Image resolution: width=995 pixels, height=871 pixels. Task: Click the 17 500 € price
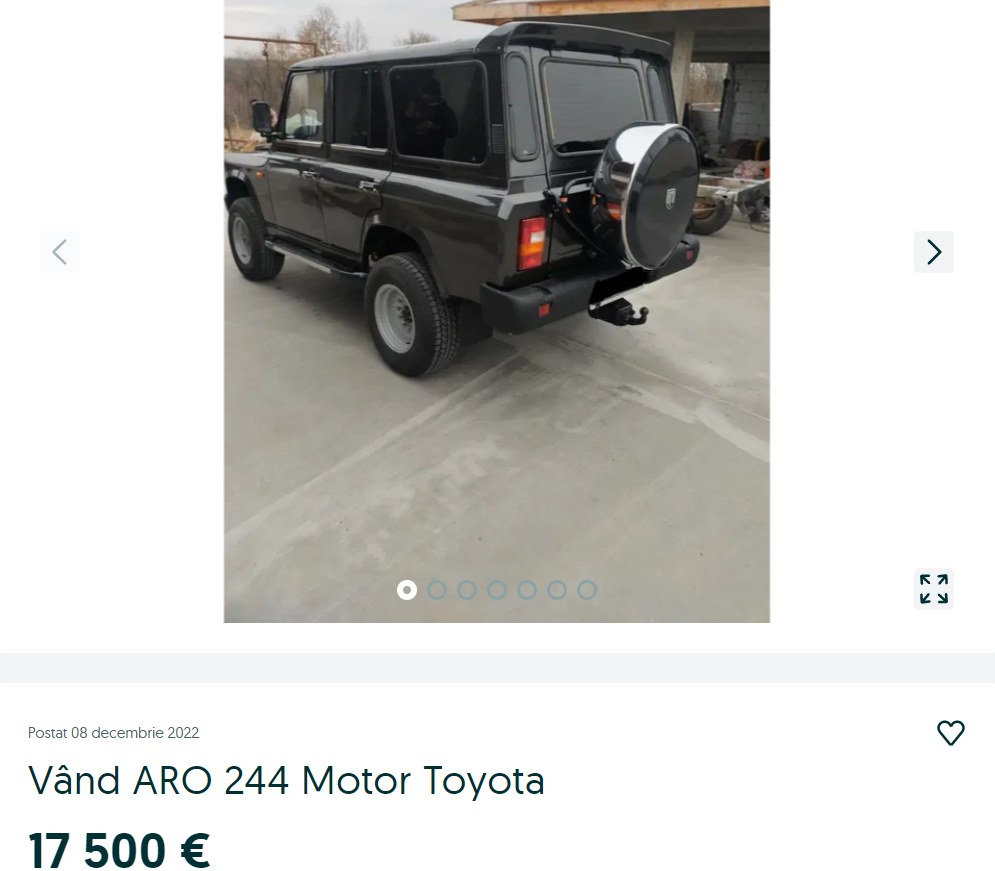pyautogui.click(x=119, y=851)
